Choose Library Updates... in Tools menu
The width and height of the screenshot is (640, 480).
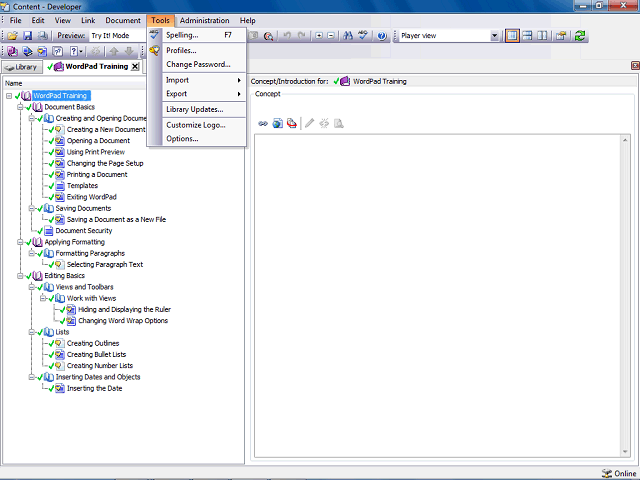coord(197,109)
